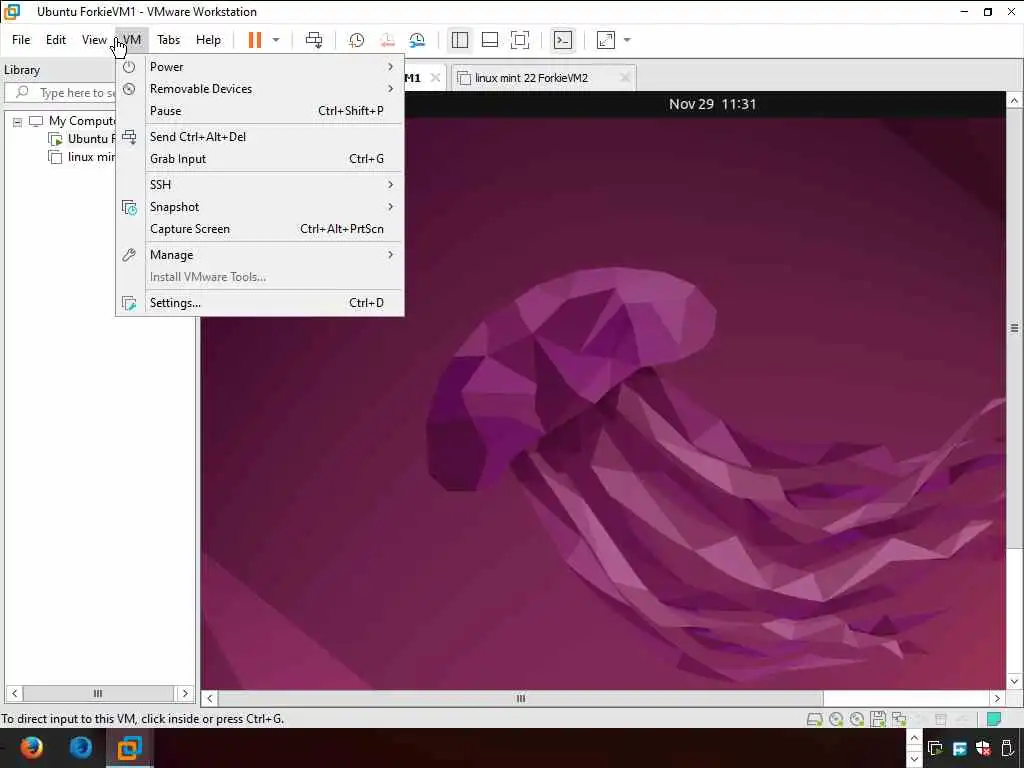Click the VM view vertical scrollbar thumb
Image resolution: width=1024 pixels, height=768 pixels.
point(1014,328)
